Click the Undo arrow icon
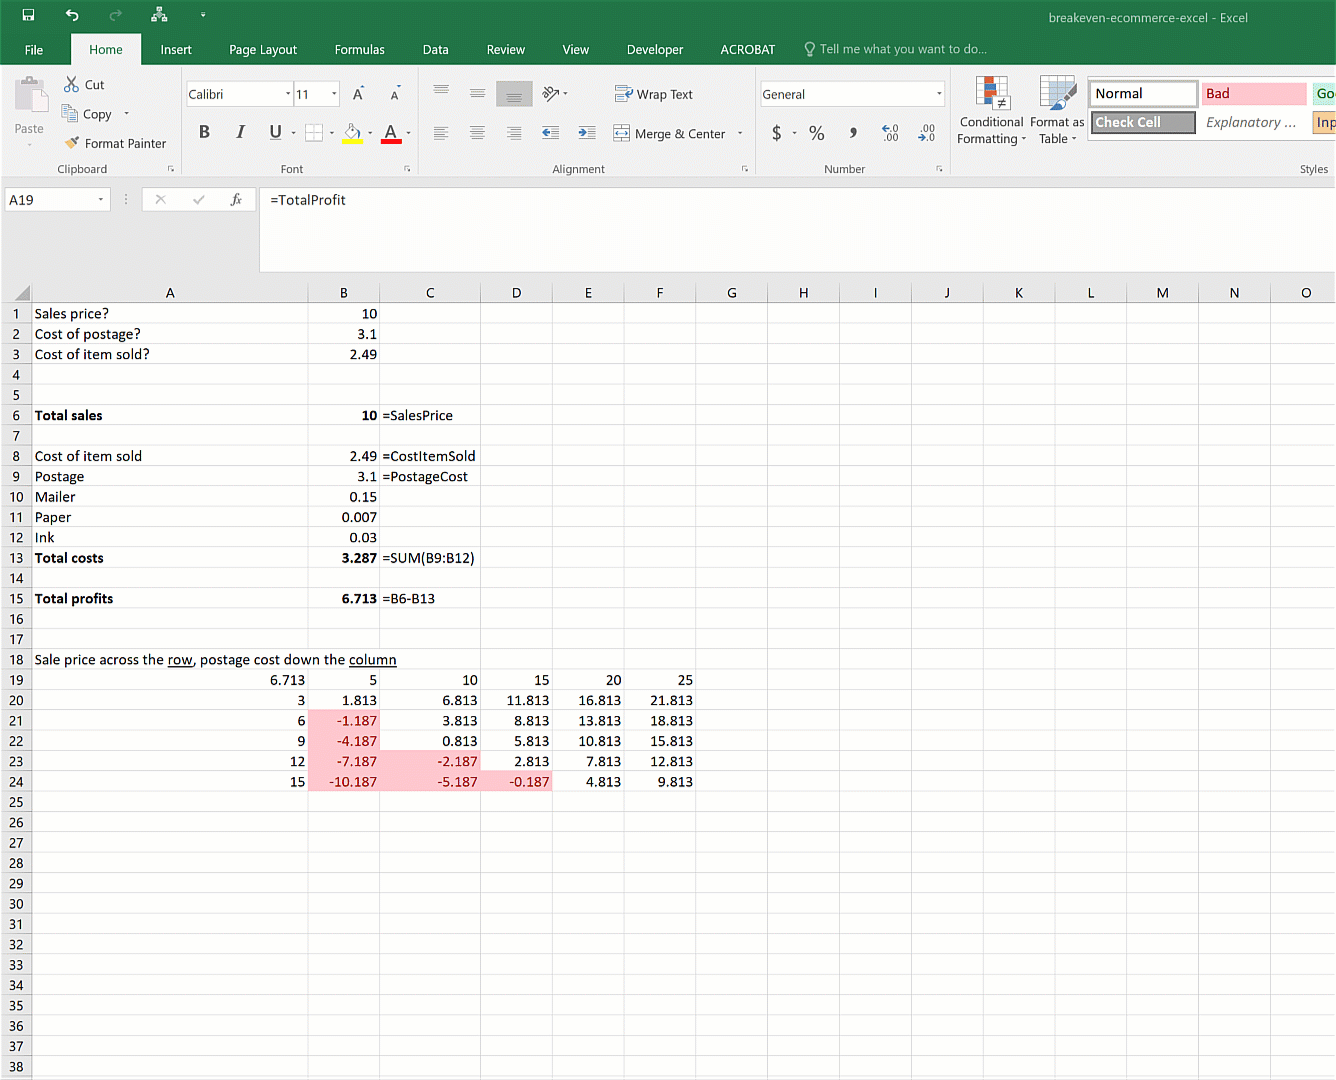1336x1080 pixels. 72,15
